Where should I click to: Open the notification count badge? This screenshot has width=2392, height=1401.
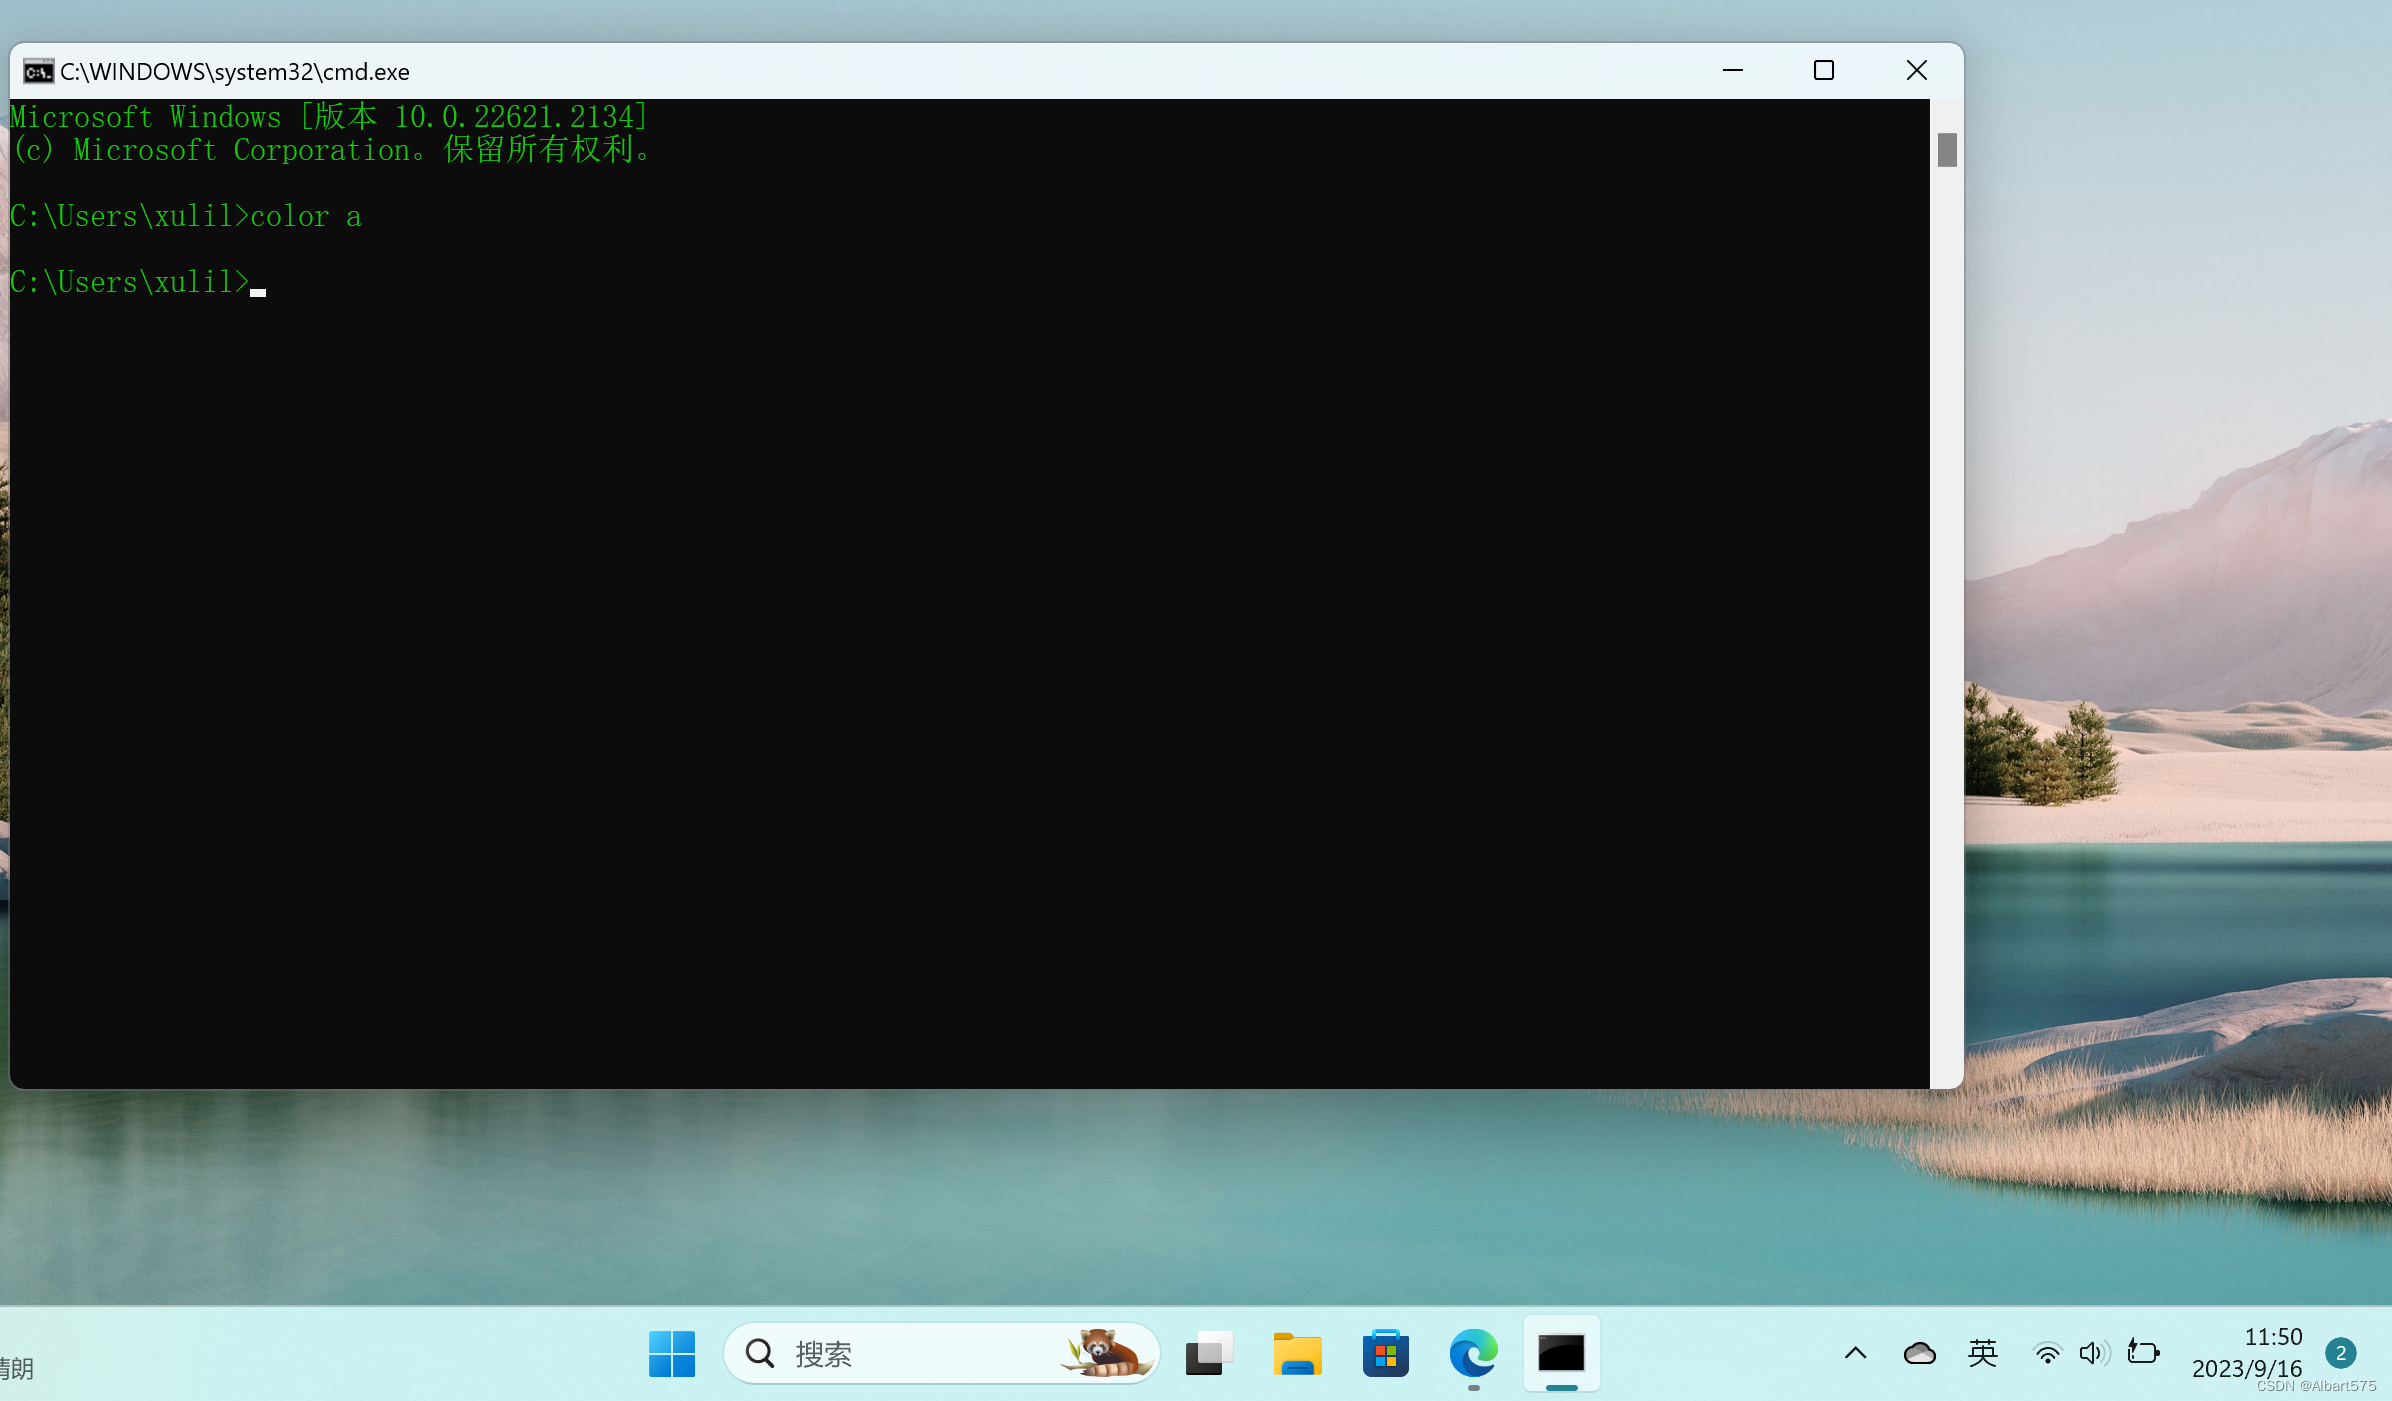click(2340, 1353)
